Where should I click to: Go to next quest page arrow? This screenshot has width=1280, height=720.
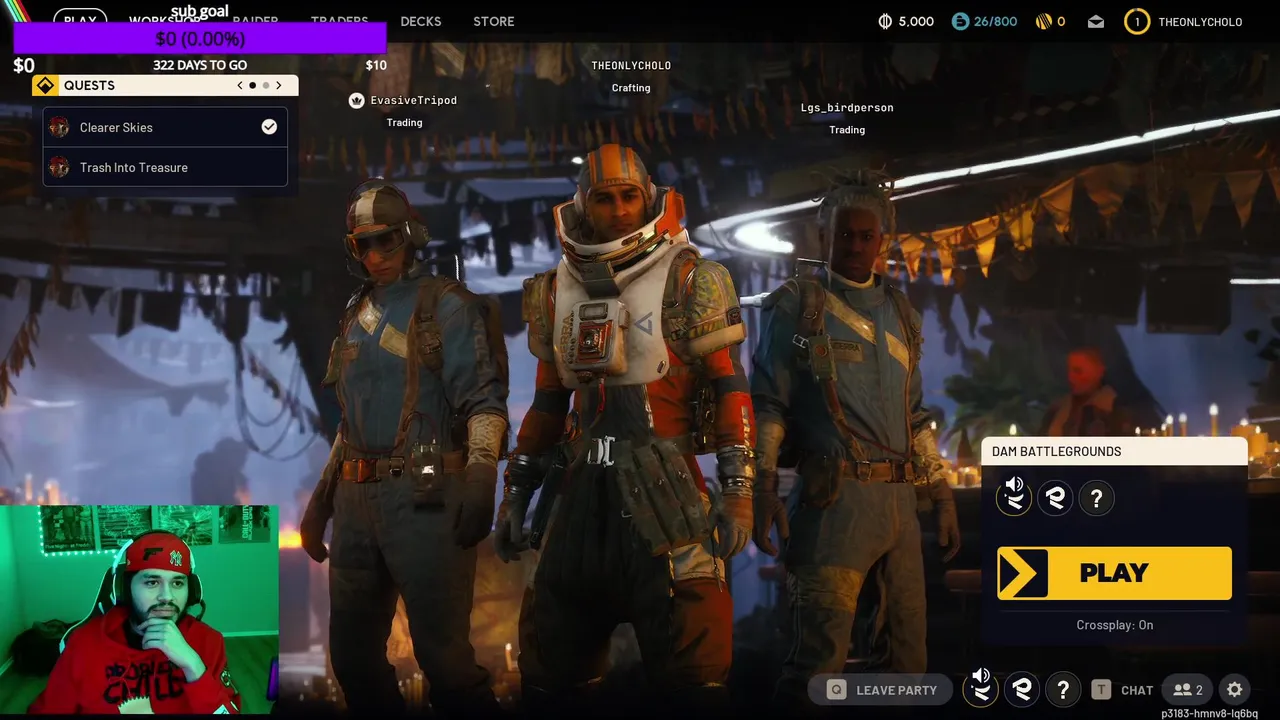click(x=279, y=85)
